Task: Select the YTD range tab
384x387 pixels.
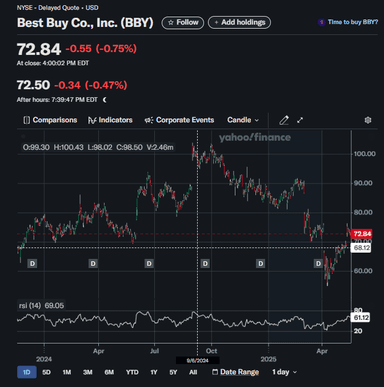Action: coord(132,372)
